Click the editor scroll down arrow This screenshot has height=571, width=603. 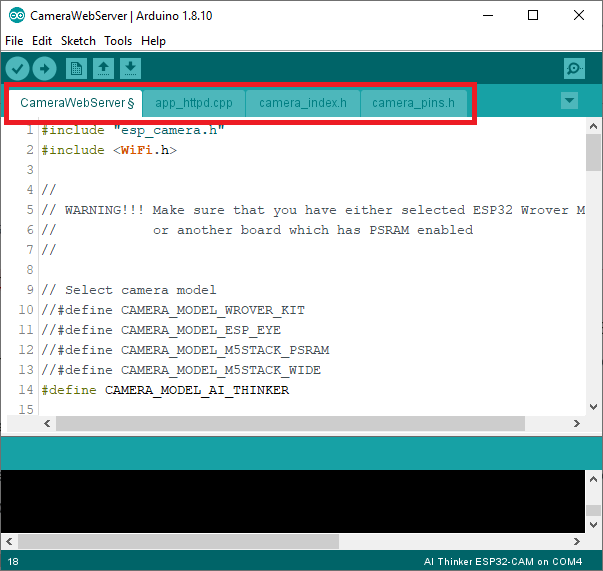(593, 407)
